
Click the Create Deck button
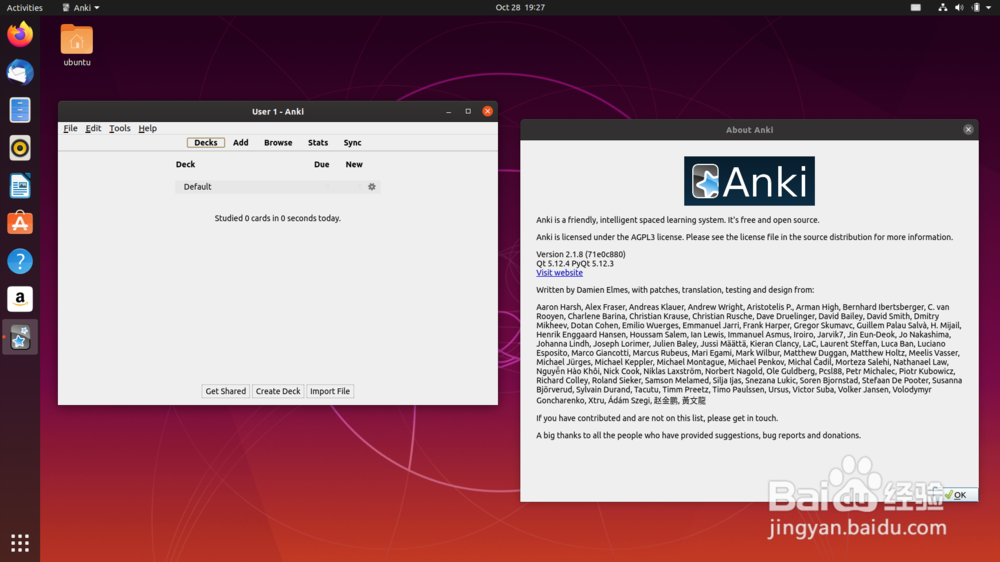click(278, 391)
